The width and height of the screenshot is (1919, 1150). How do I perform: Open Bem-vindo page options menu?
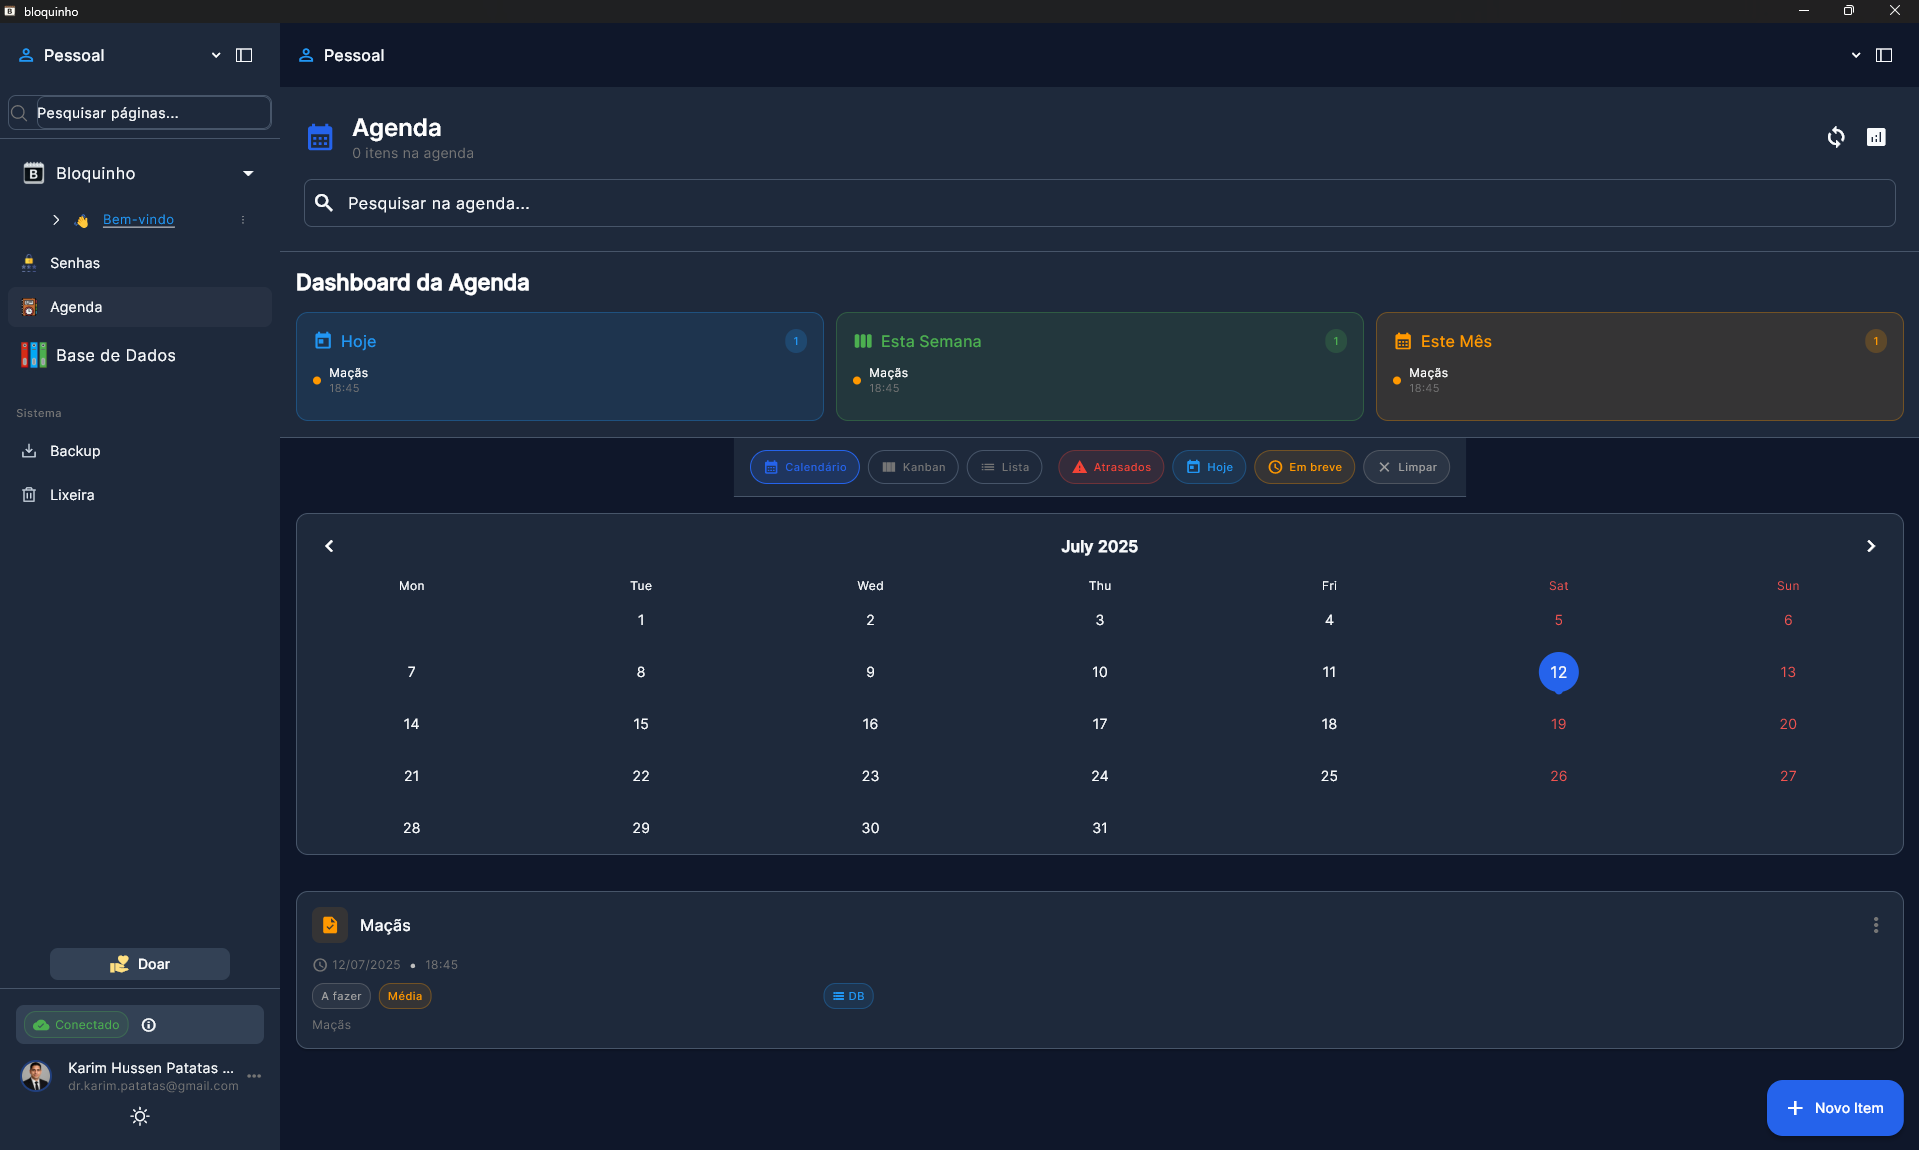click(243, 220)
